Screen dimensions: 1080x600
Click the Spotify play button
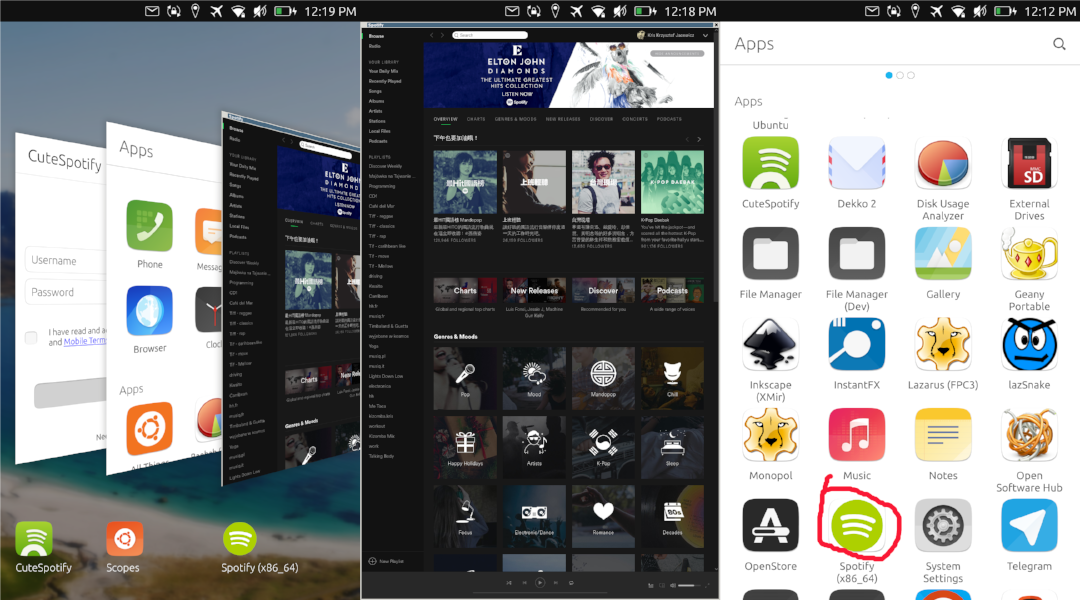540,583
